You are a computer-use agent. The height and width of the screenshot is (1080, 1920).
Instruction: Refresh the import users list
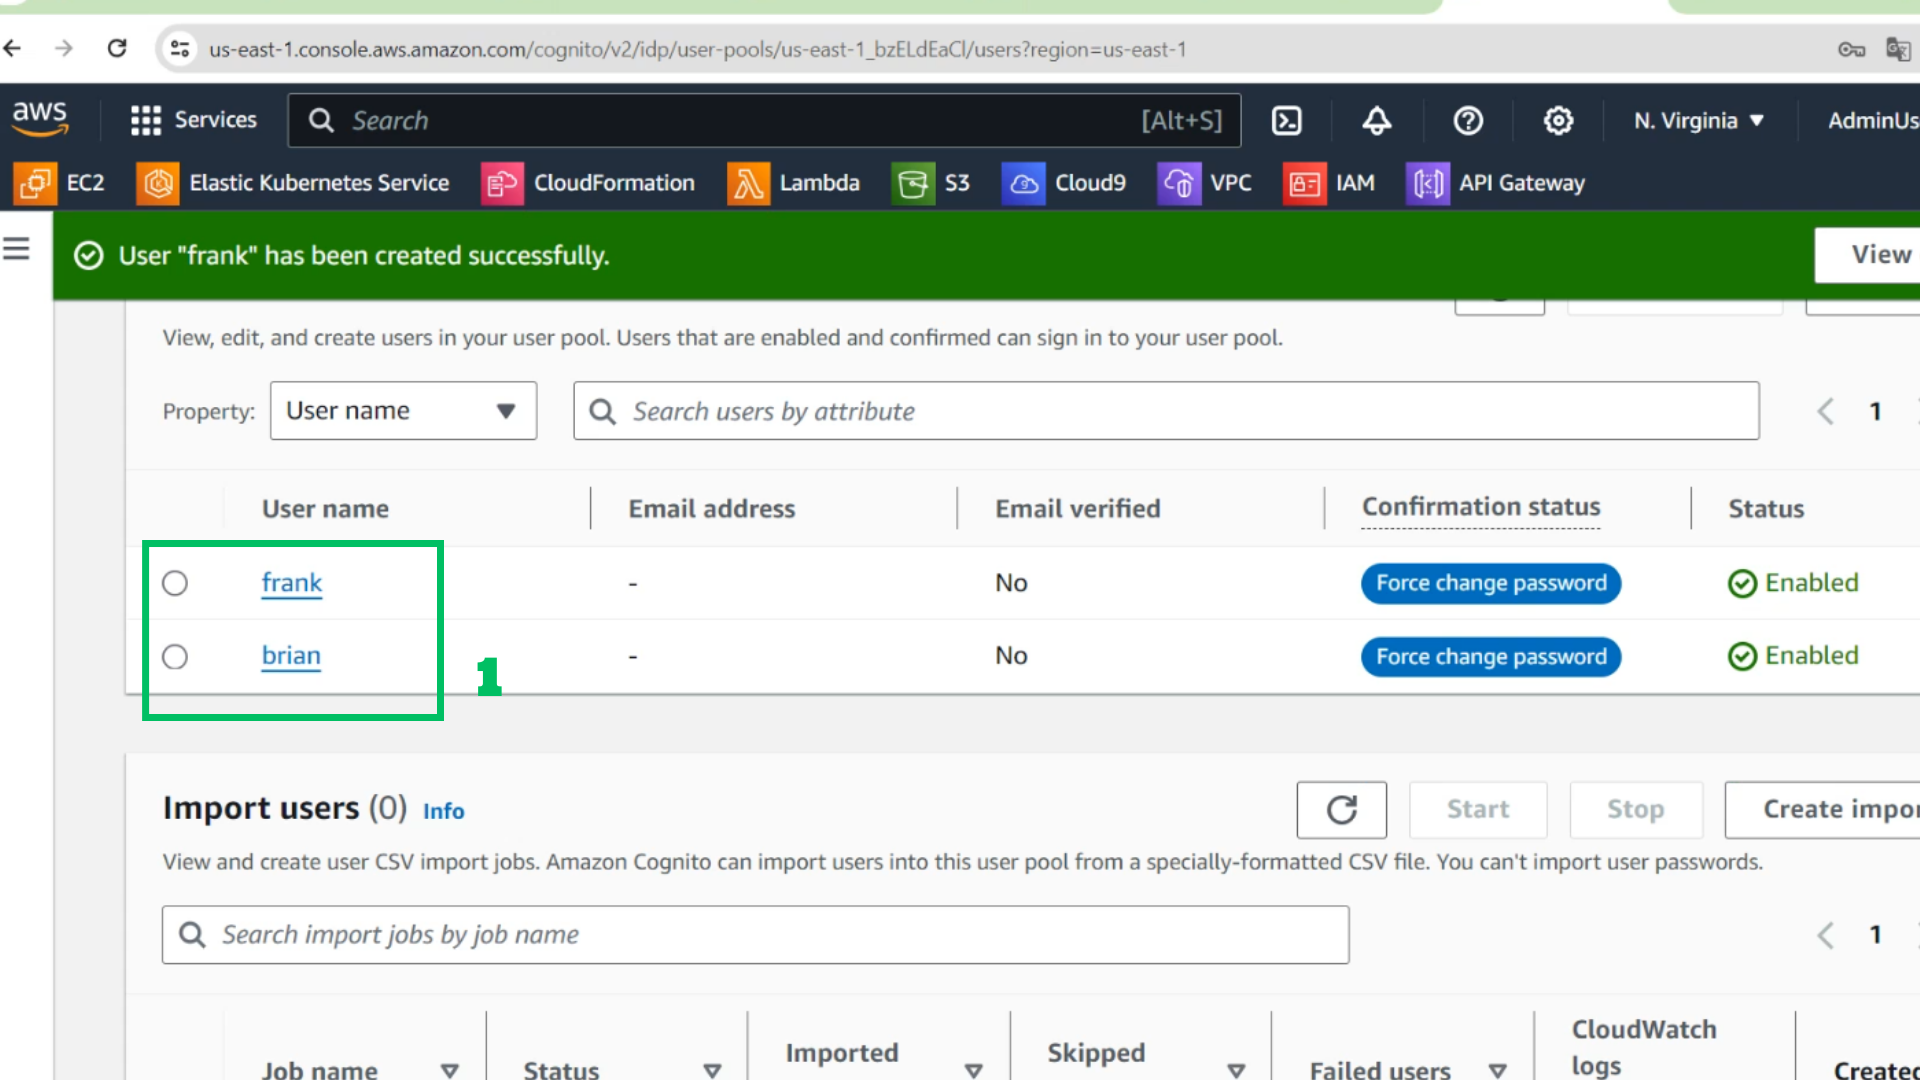(1341, 810)
